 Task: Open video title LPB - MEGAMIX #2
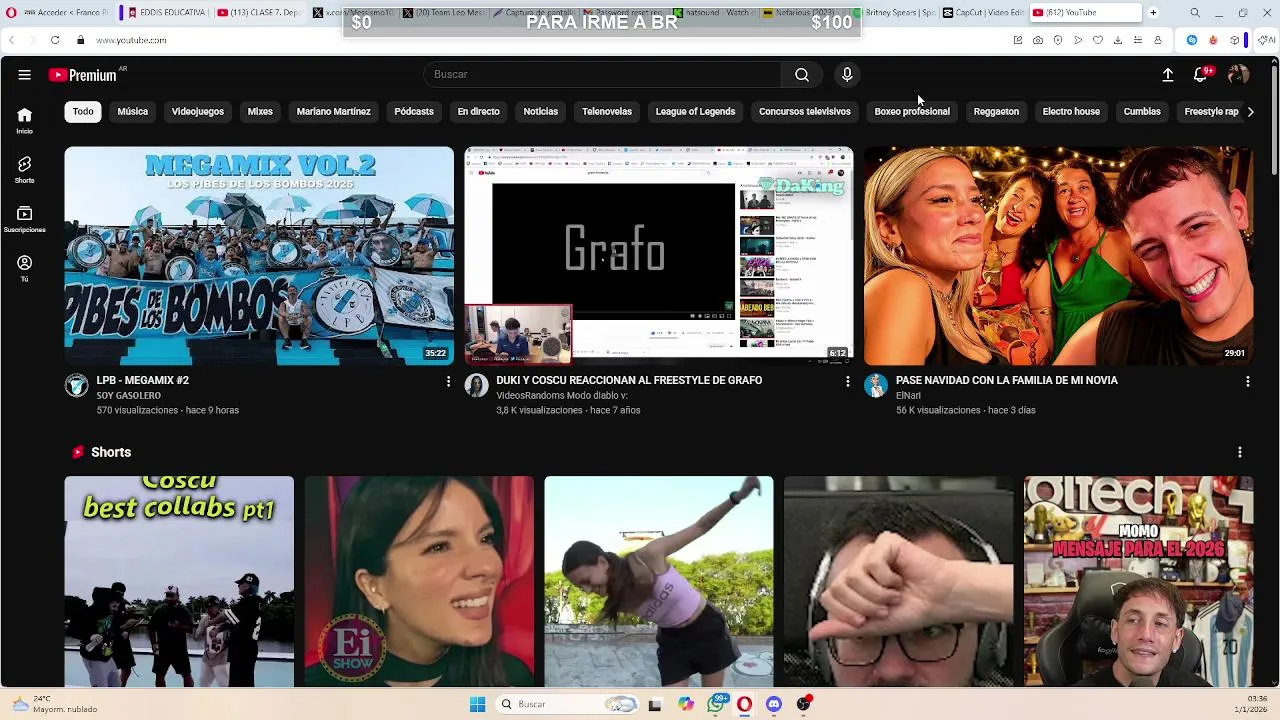[x=143, y=380]
